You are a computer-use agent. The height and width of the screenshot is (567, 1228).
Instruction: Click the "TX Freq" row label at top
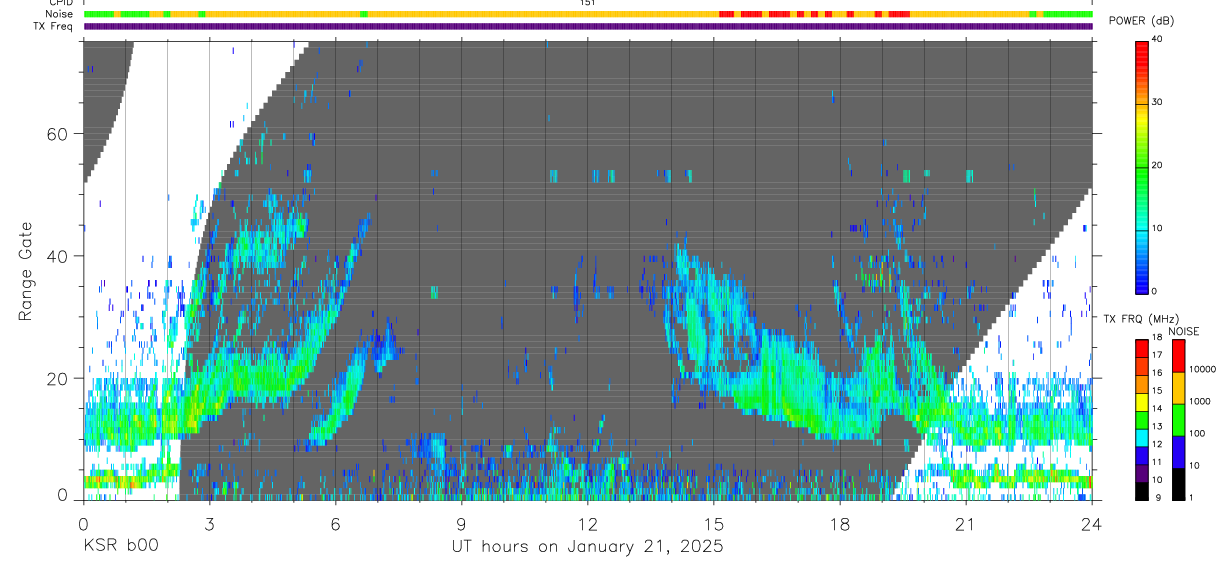pos(55,26)
